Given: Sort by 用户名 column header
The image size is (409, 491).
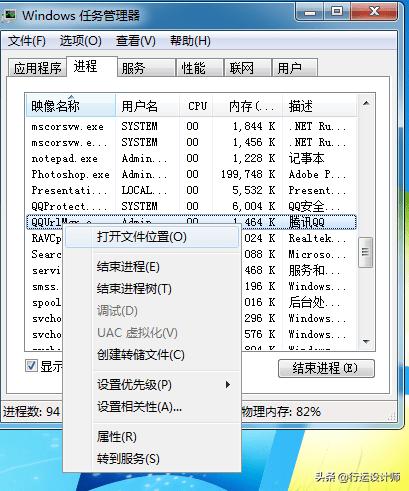Looking at the screenshot, I should pos(148,106).
